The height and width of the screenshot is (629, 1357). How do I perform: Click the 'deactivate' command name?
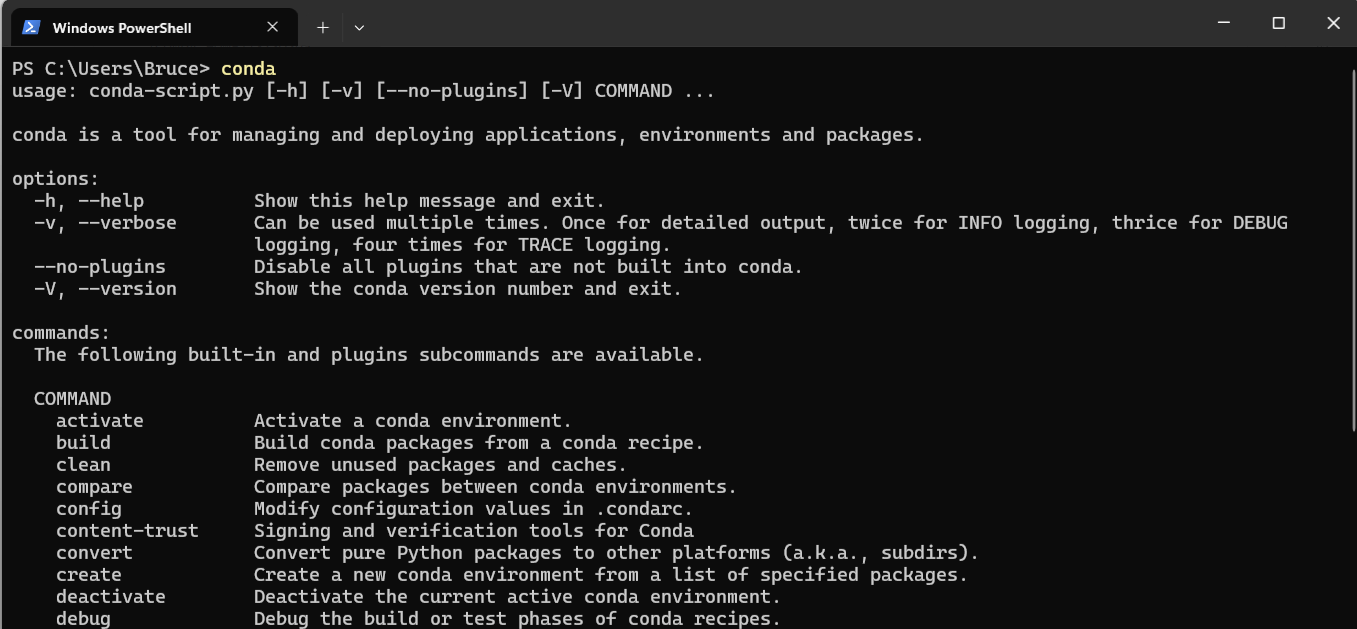pyautogui.click(x=111, y=597)
